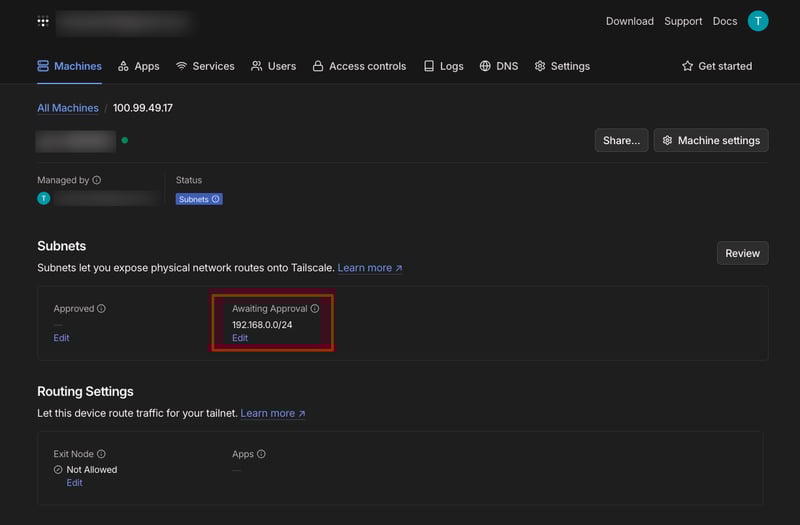The height and width of the screenshot is (525, 800).
Task: Open the user avatar menu
Action: [758, 21]
